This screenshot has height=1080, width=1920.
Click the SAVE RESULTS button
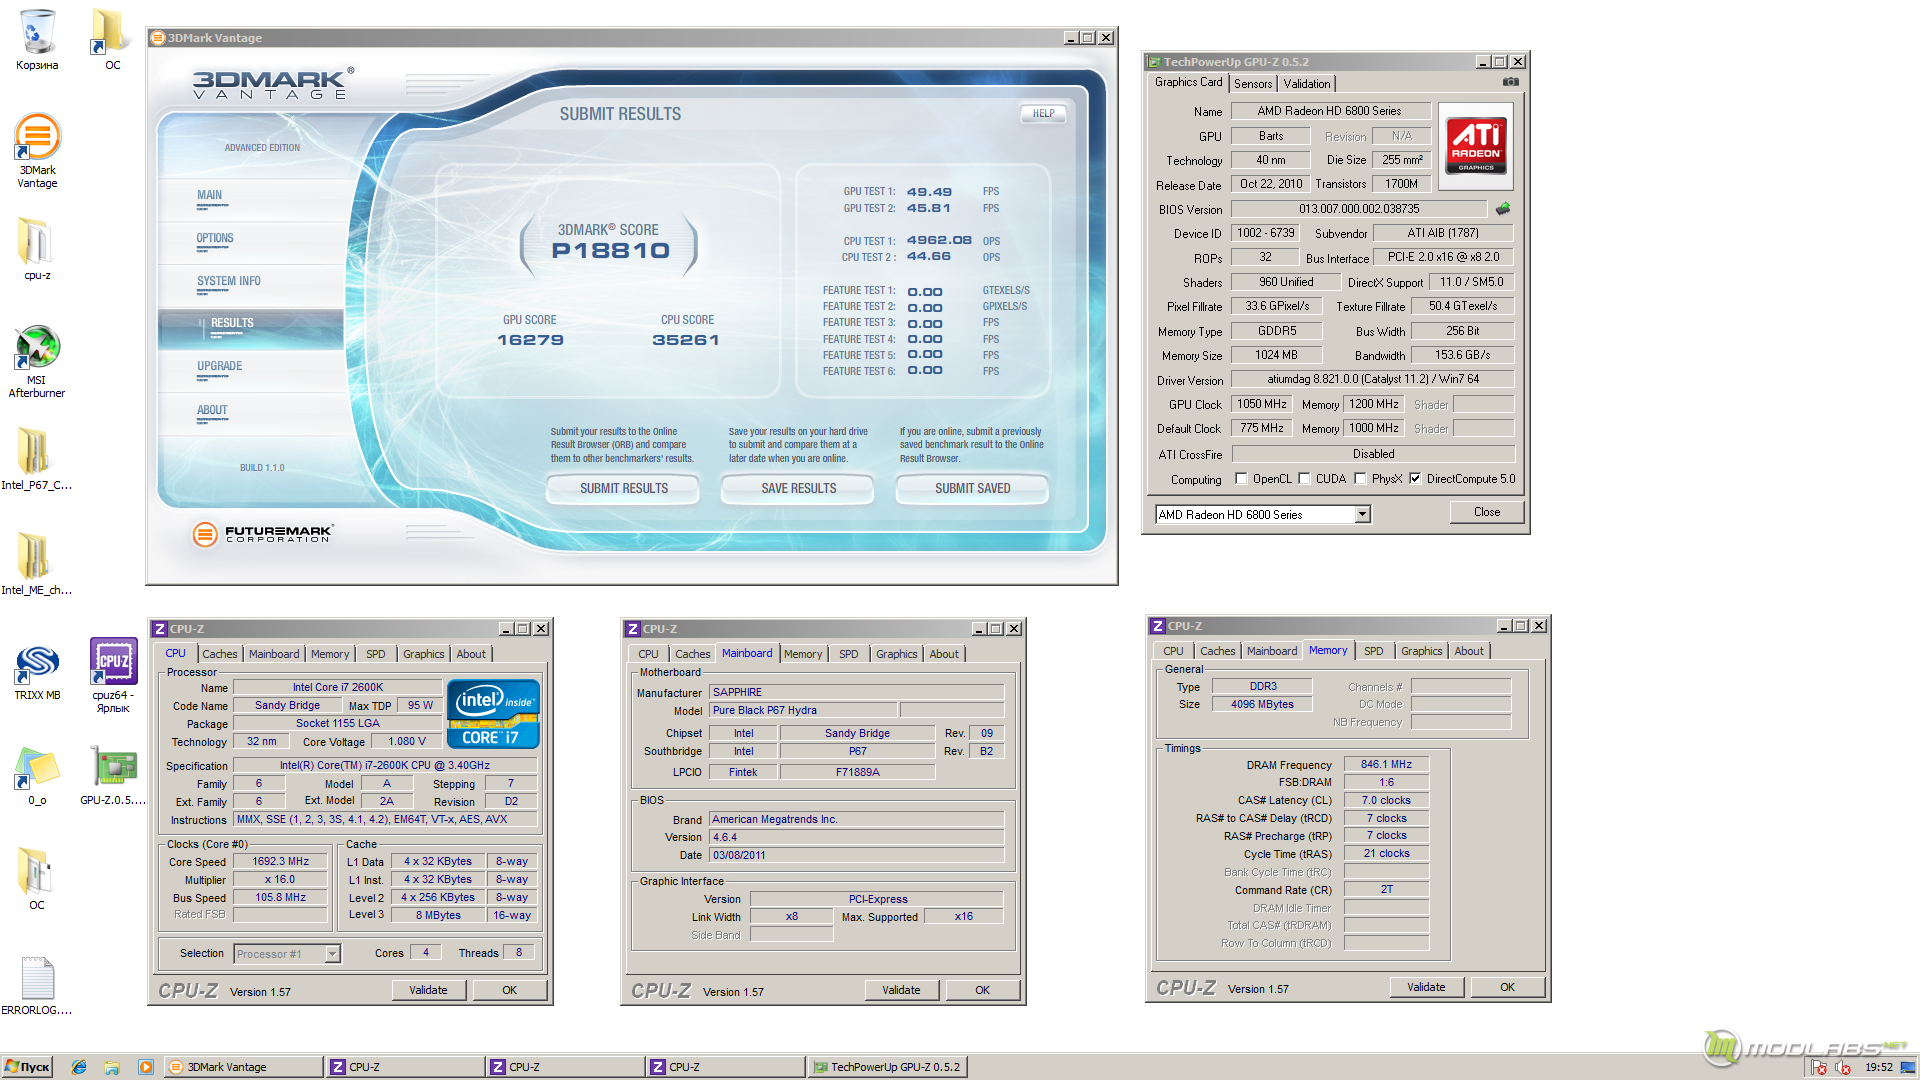click(x=798, y=489)
